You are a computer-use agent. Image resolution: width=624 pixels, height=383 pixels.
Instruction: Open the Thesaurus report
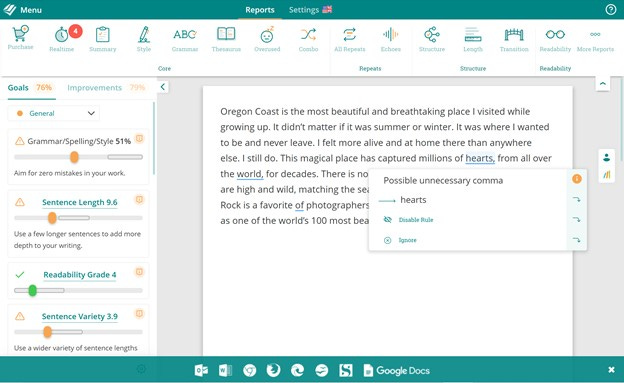click(226, 39)
